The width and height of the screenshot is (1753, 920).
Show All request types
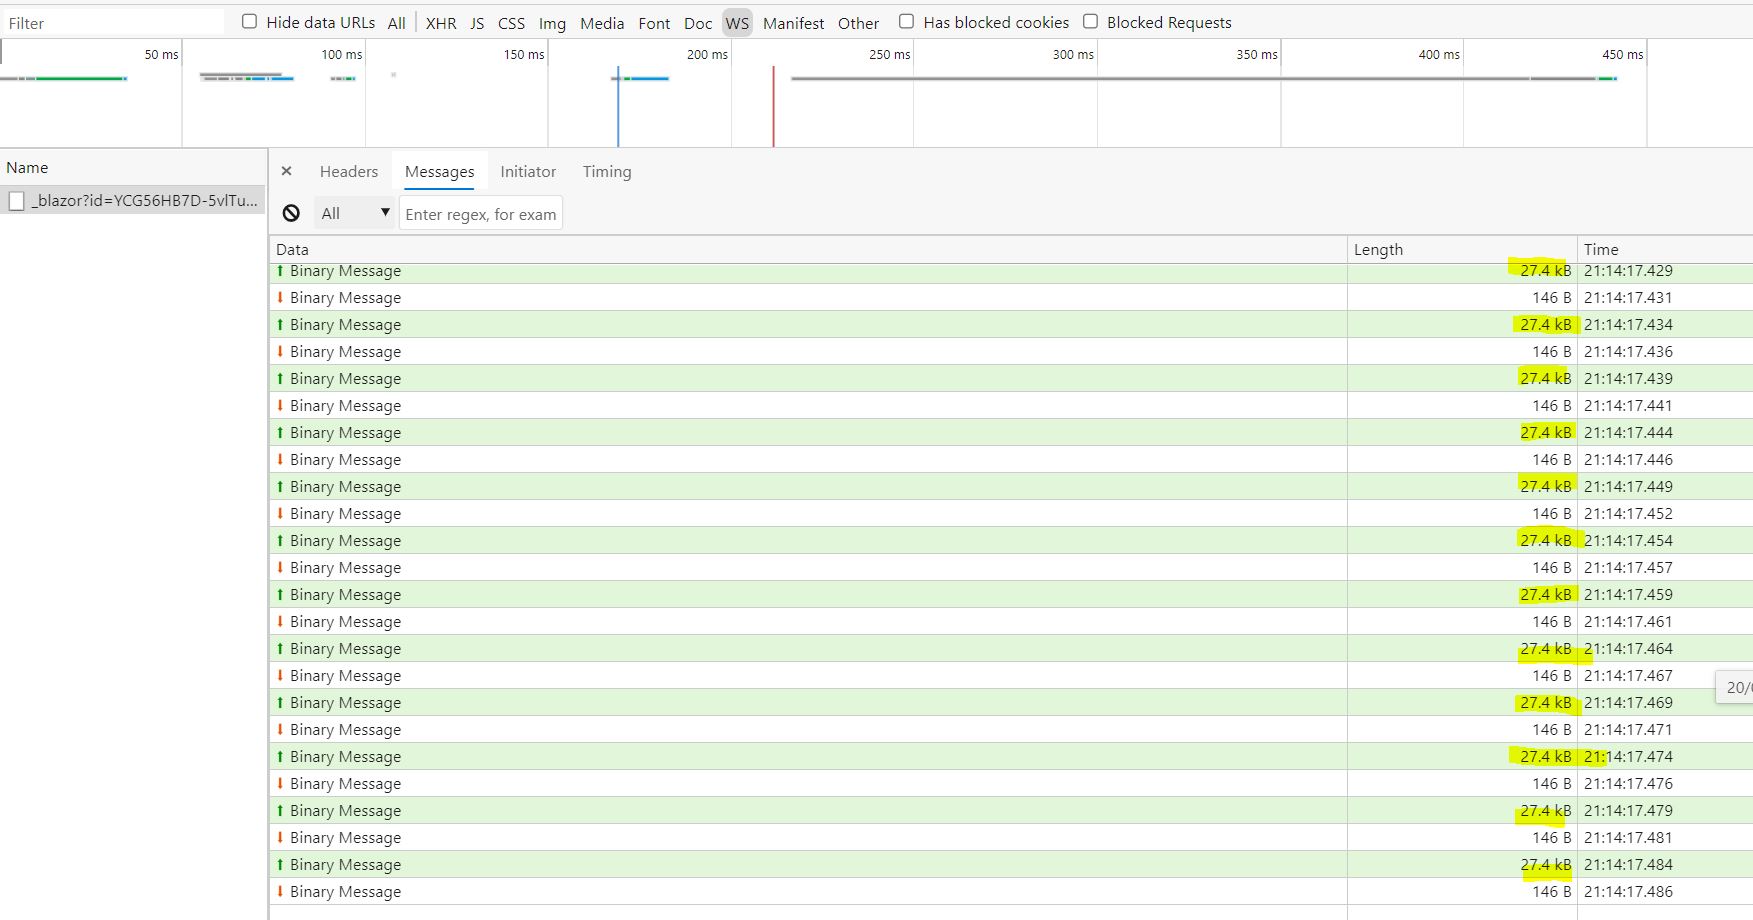396,22
